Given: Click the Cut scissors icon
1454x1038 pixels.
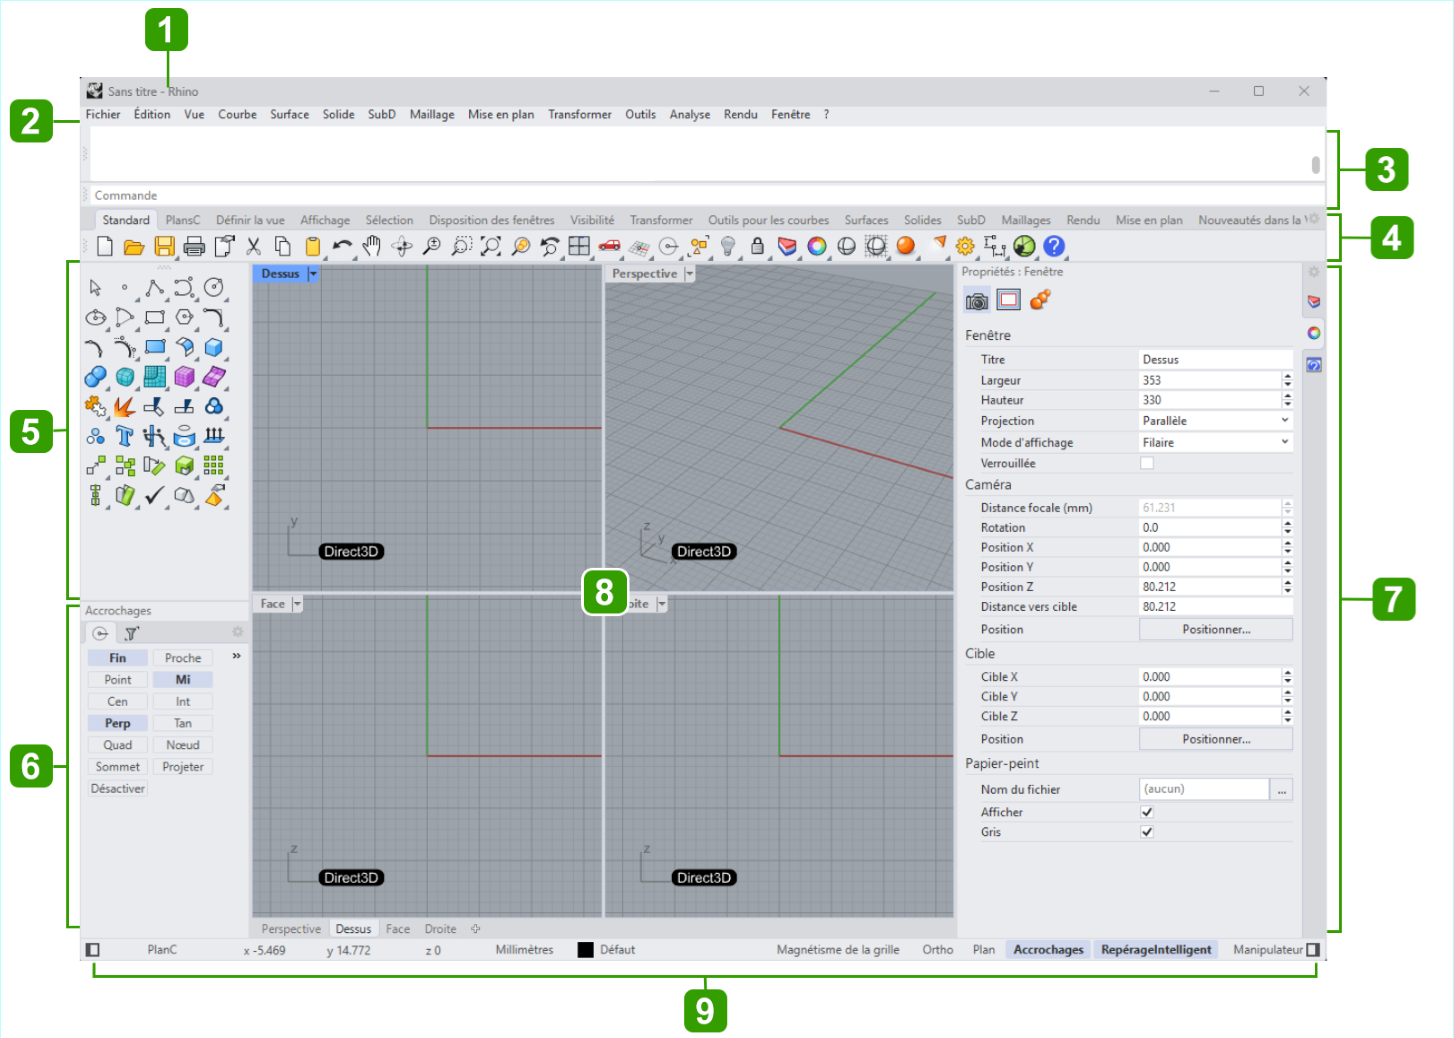Looking at the screenshot, I should 253,246.
